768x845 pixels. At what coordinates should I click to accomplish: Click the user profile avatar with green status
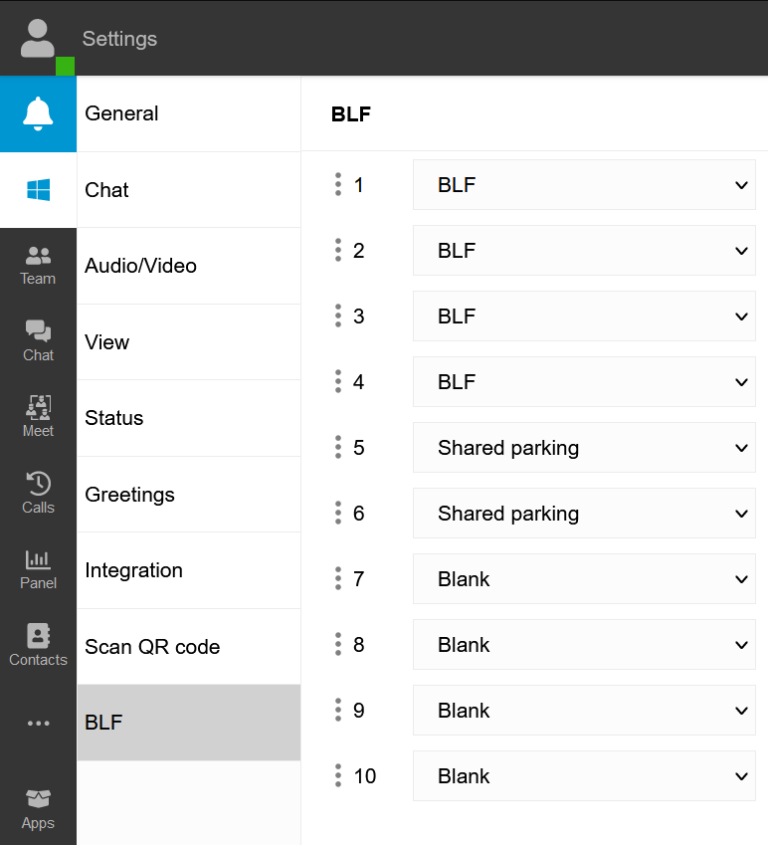(38, 38)
